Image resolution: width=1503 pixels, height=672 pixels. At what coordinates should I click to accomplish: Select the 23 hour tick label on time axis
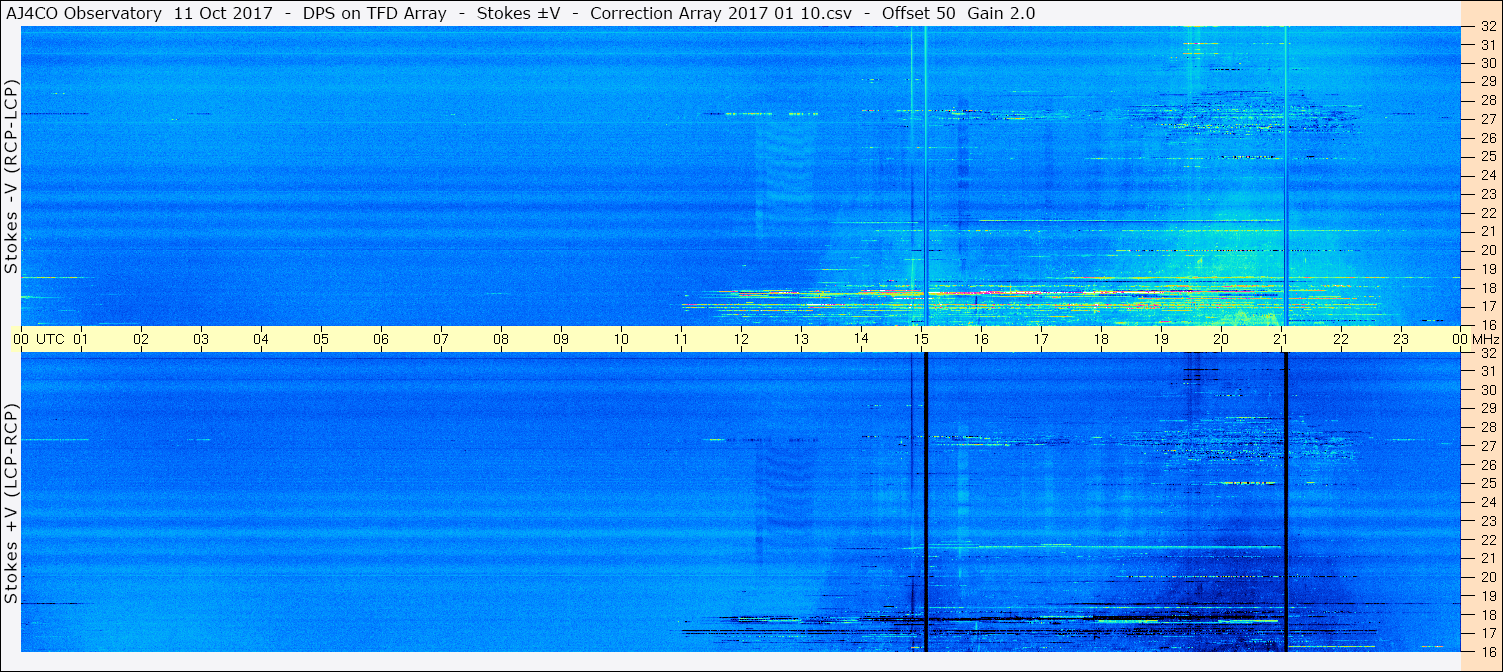pyautogui.click(x=1401, y=339)
